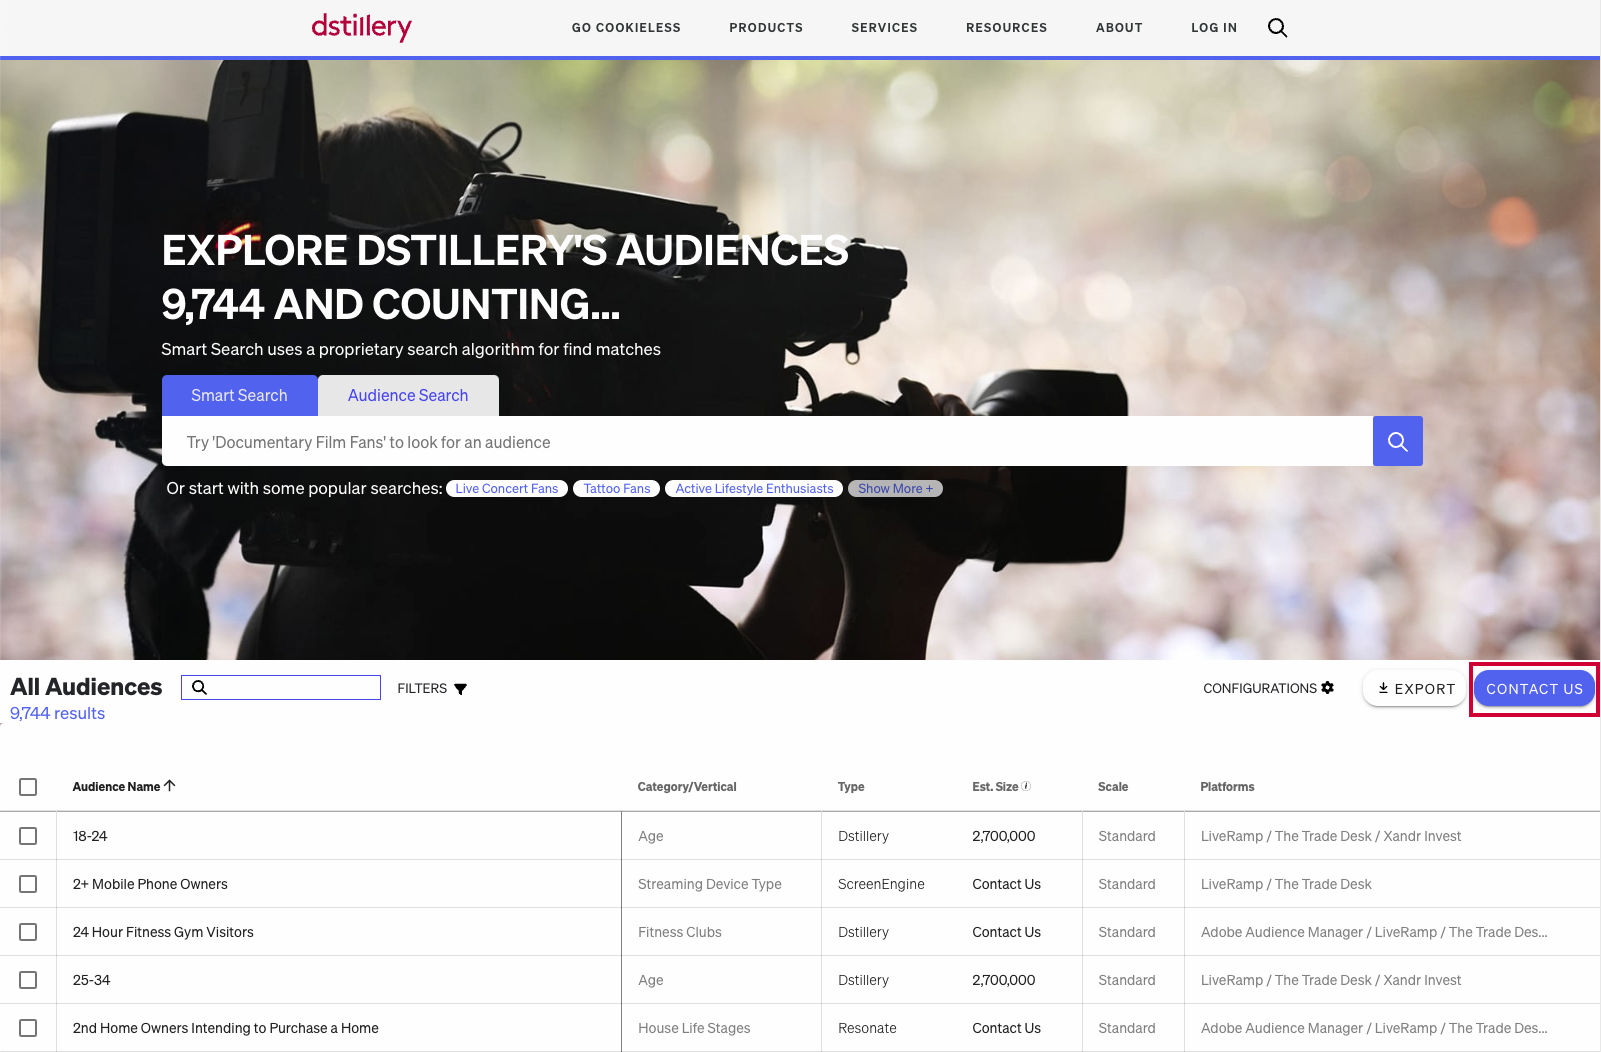Click the Smart Search text field

pos(767,442)
